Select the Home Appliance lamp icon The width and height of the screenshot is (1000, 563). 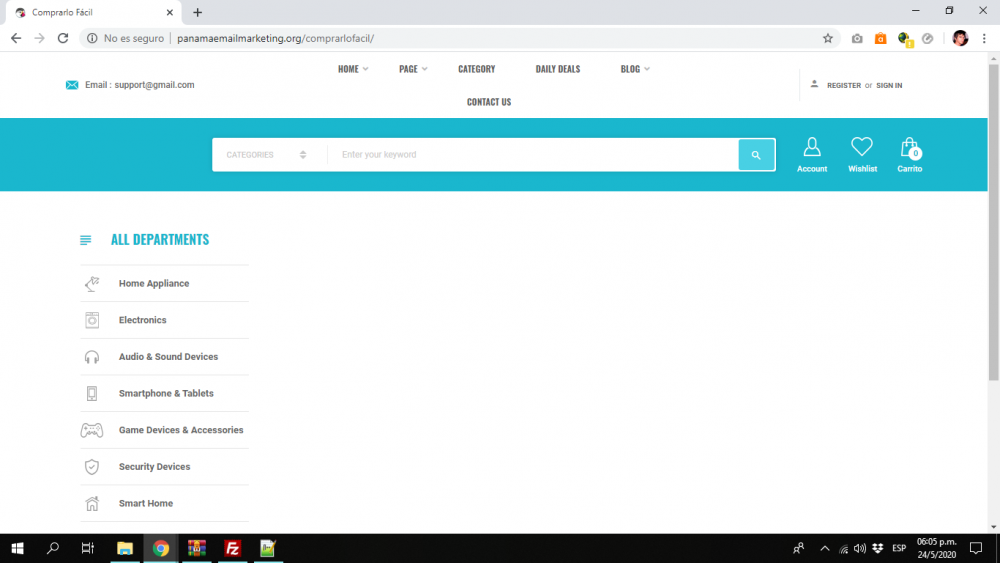point(92,284)
